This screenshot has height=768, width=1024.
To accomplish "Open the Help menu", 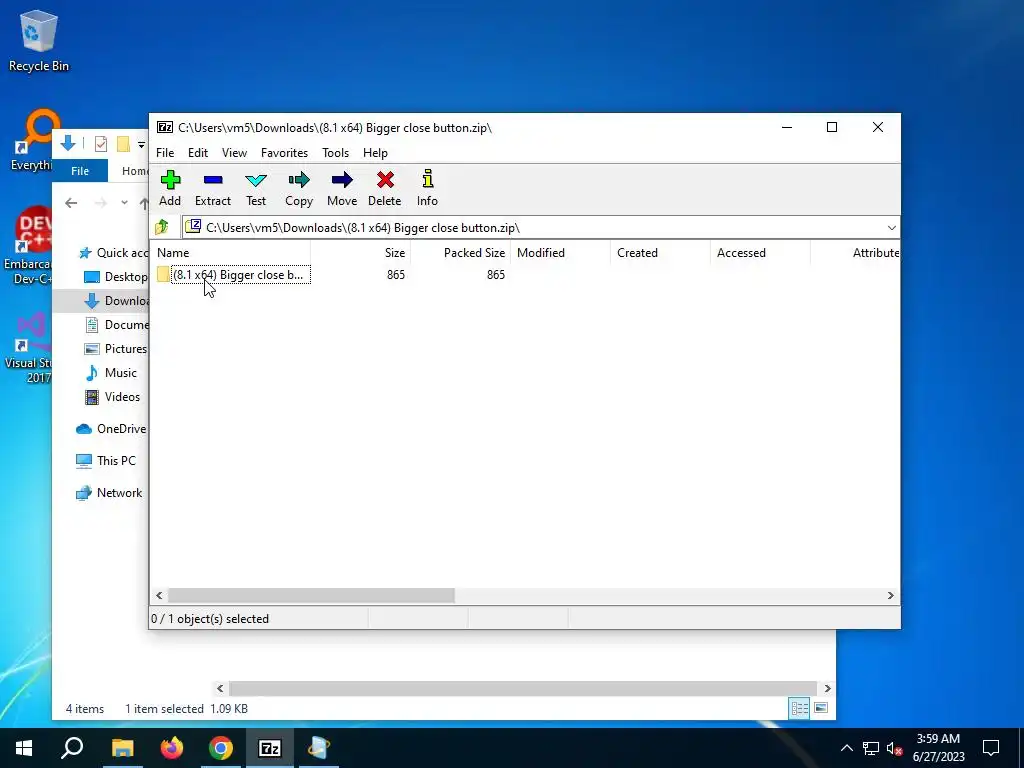I will click(x=376, y=153).
